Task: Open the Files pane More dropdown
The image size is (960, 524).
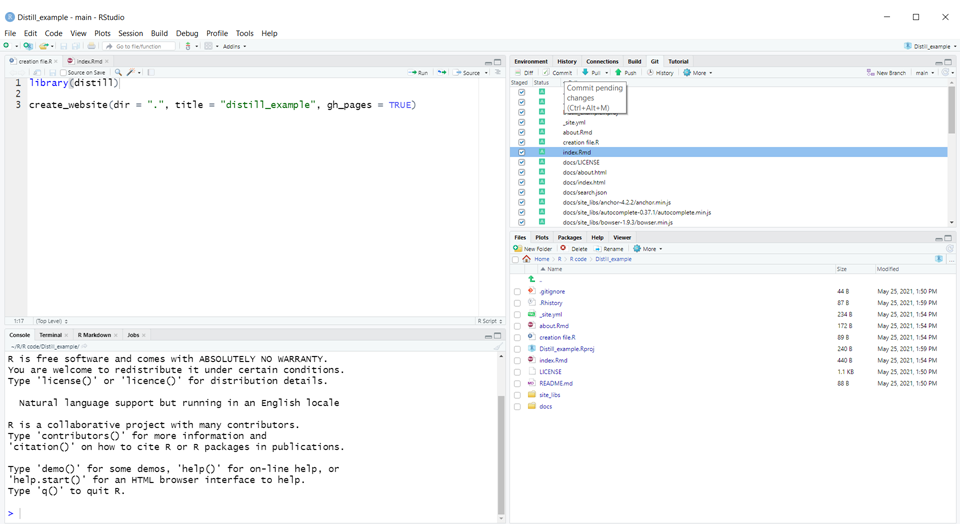Action: click(x=648, y=249)
